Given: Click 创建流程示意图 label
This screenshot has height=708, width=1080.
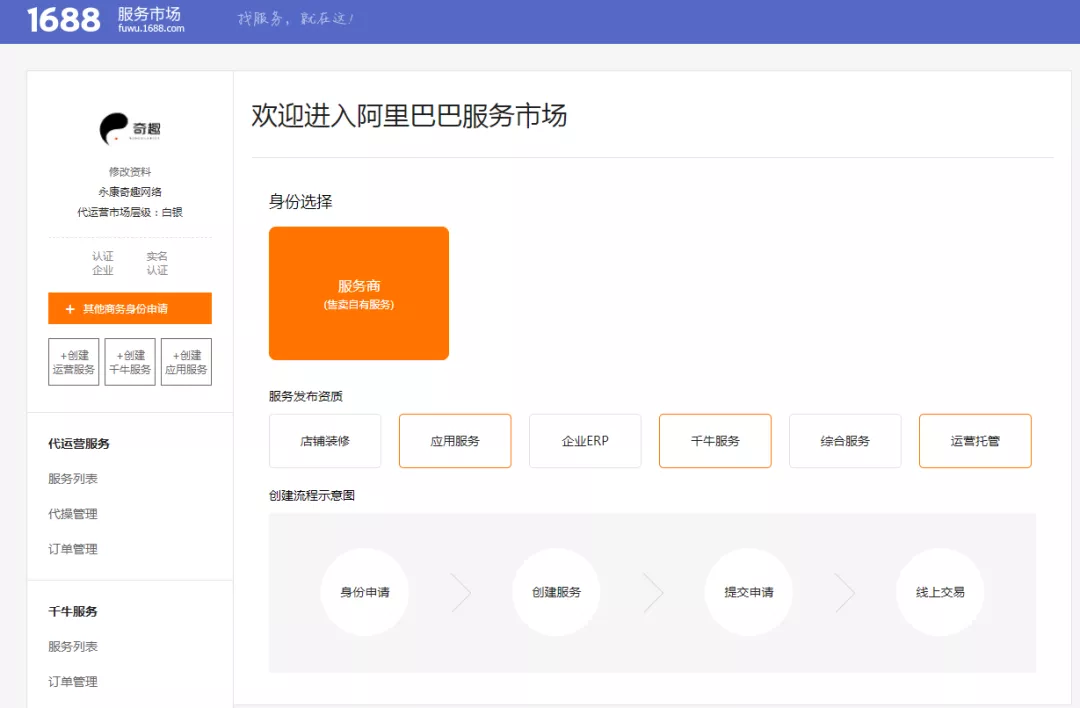Looking at the screenshot, I should tap(312, 495).
